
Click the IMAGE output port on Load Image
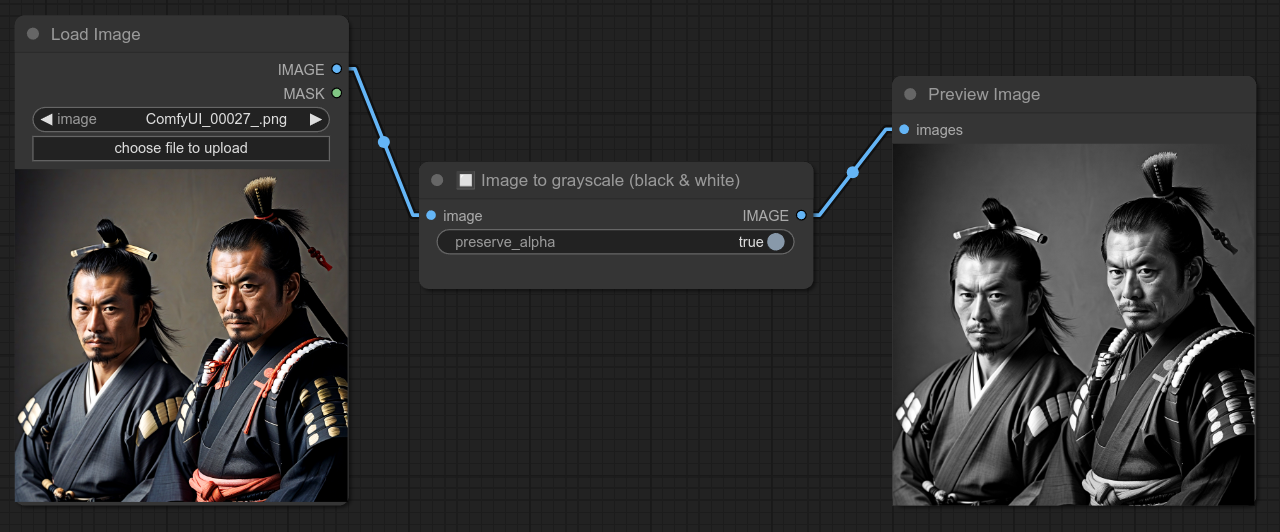tap(337, 69)
